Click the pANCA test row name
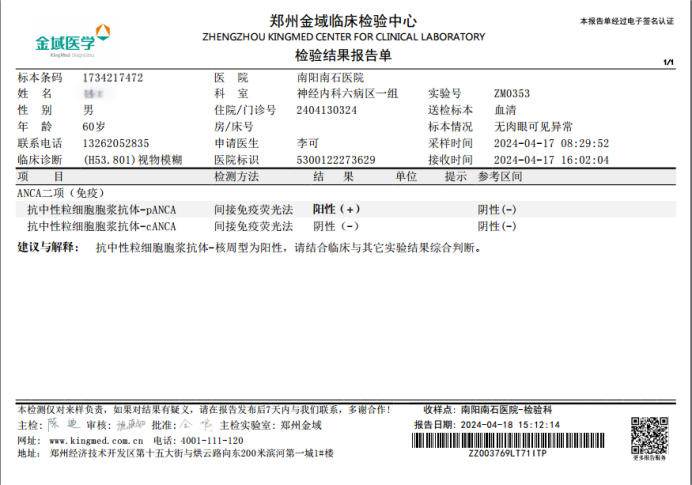The width and height of the screenshot is (692, 485). tap(102, 210)
